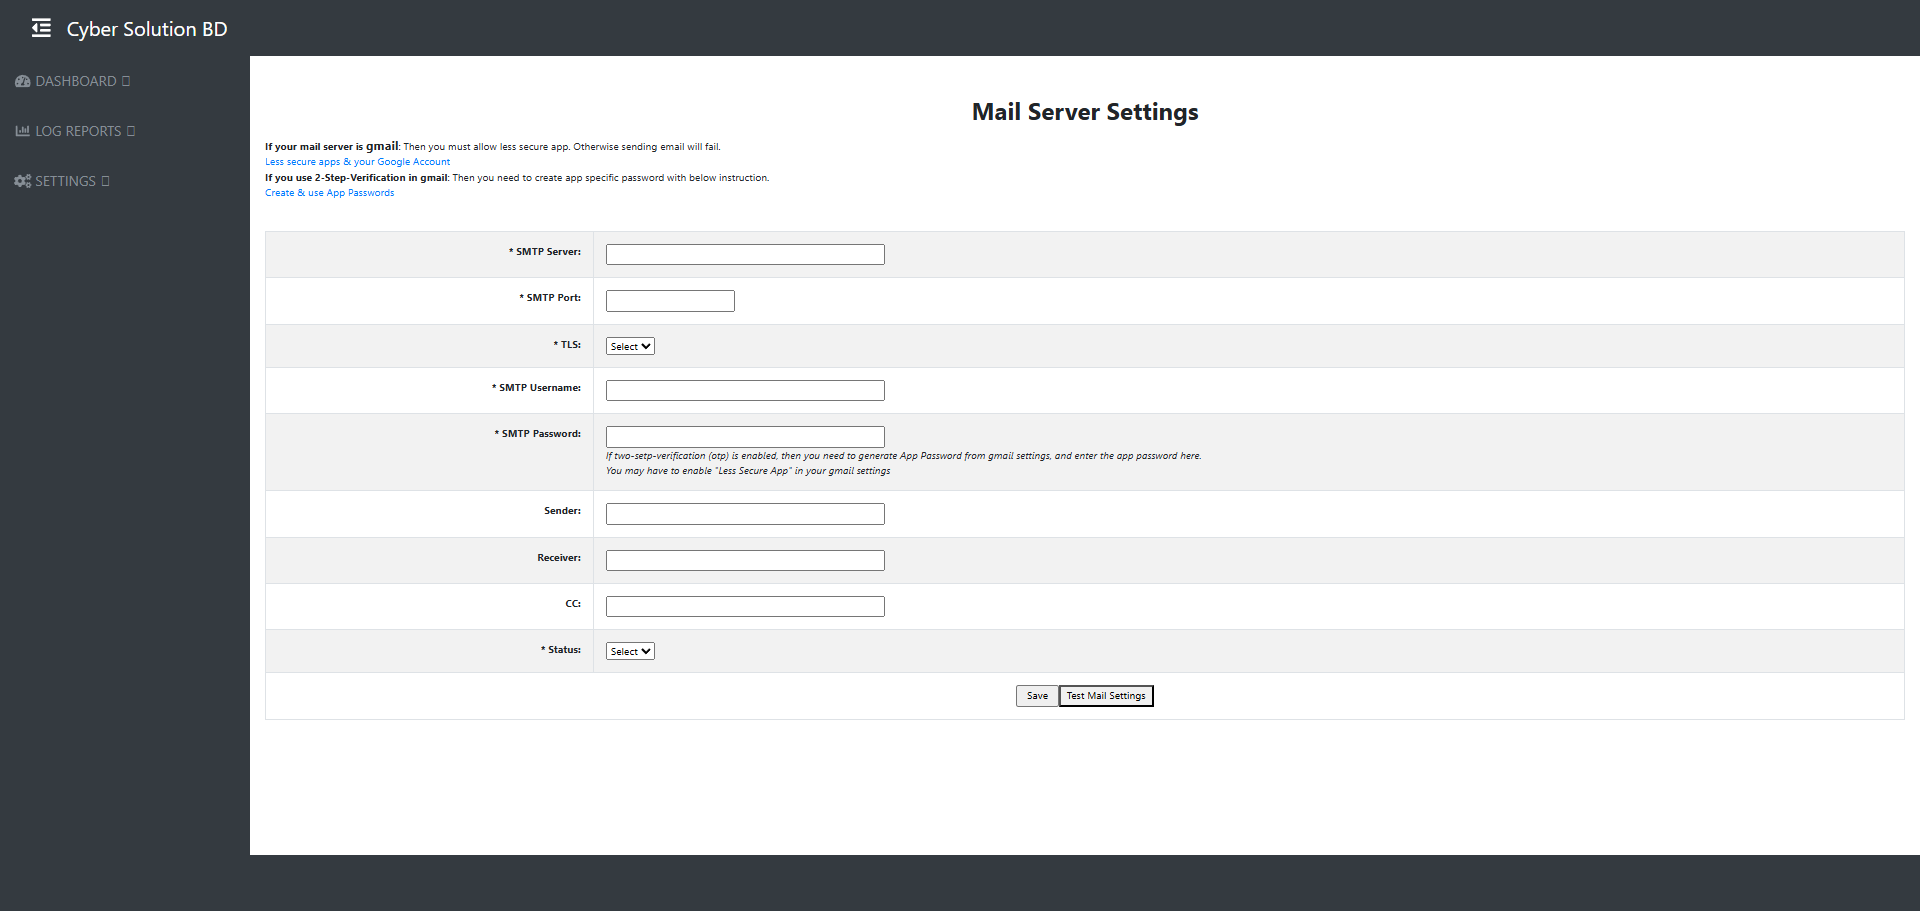Screen dimensions: 1920x911
Task: Click the Dashboard gauge icon
Action: 22,81
